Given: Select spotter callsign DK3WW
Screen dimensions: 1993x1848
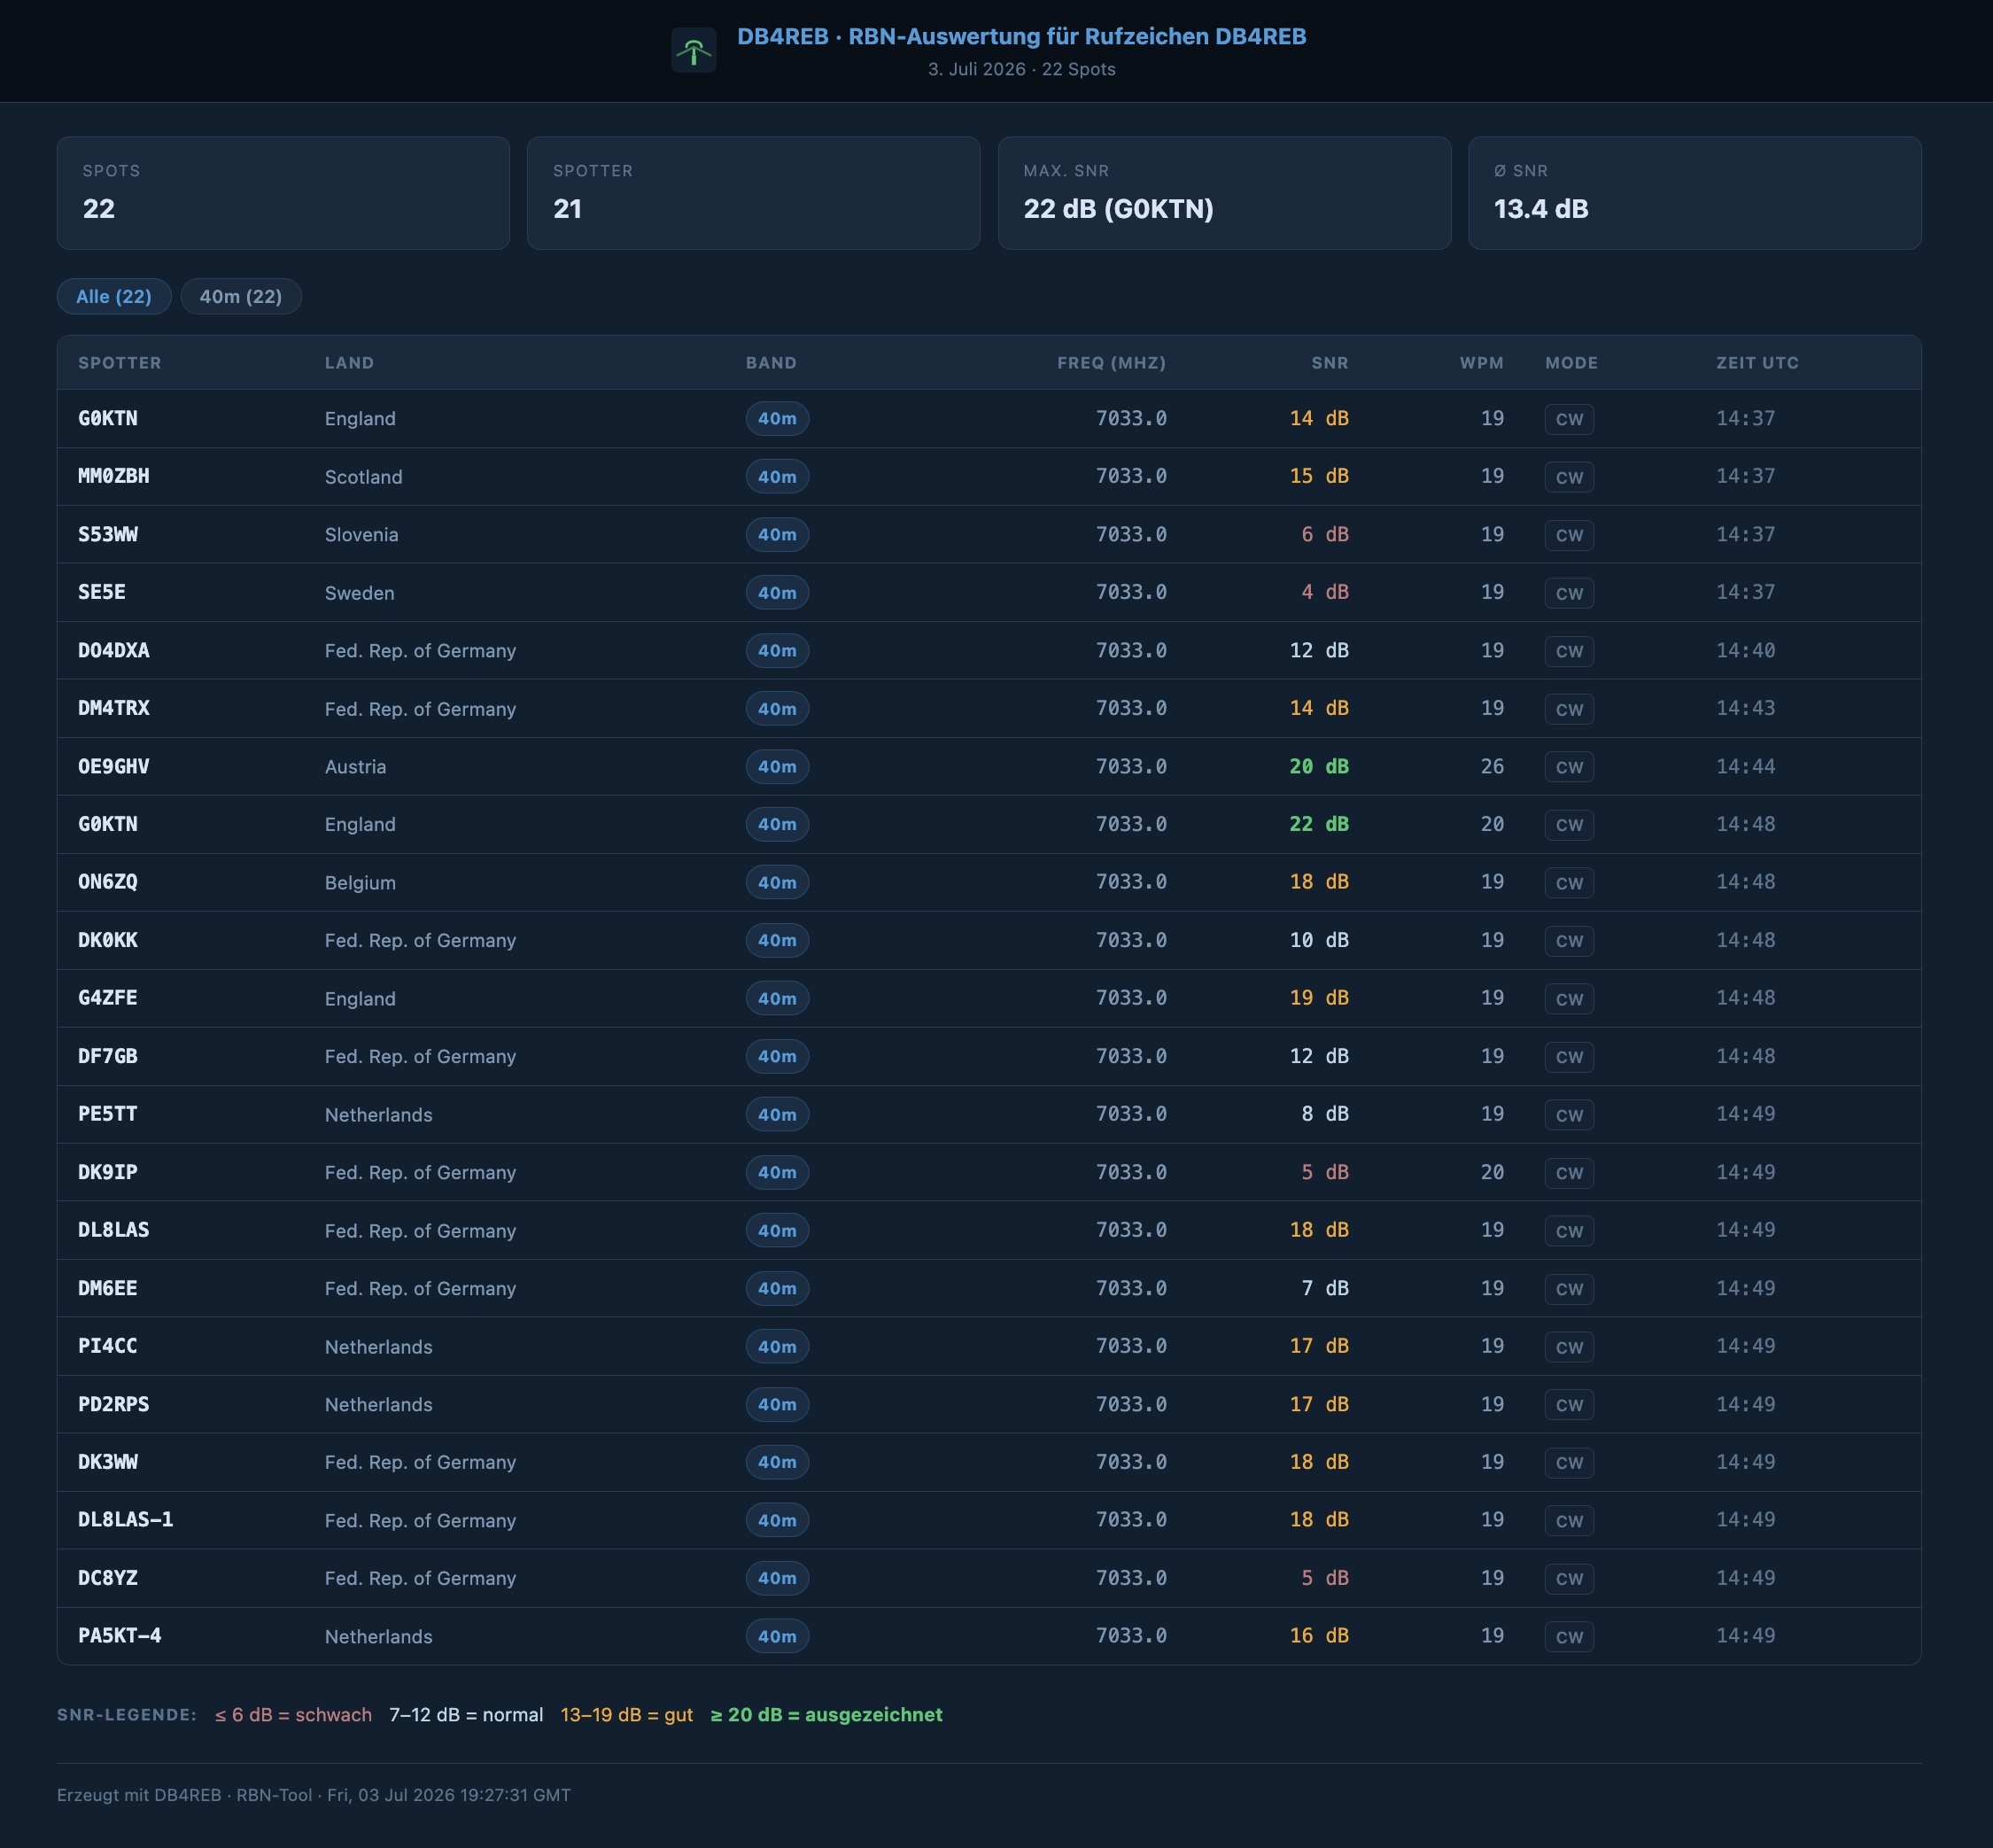Looking at the screenshot, I should (108, 1462).
